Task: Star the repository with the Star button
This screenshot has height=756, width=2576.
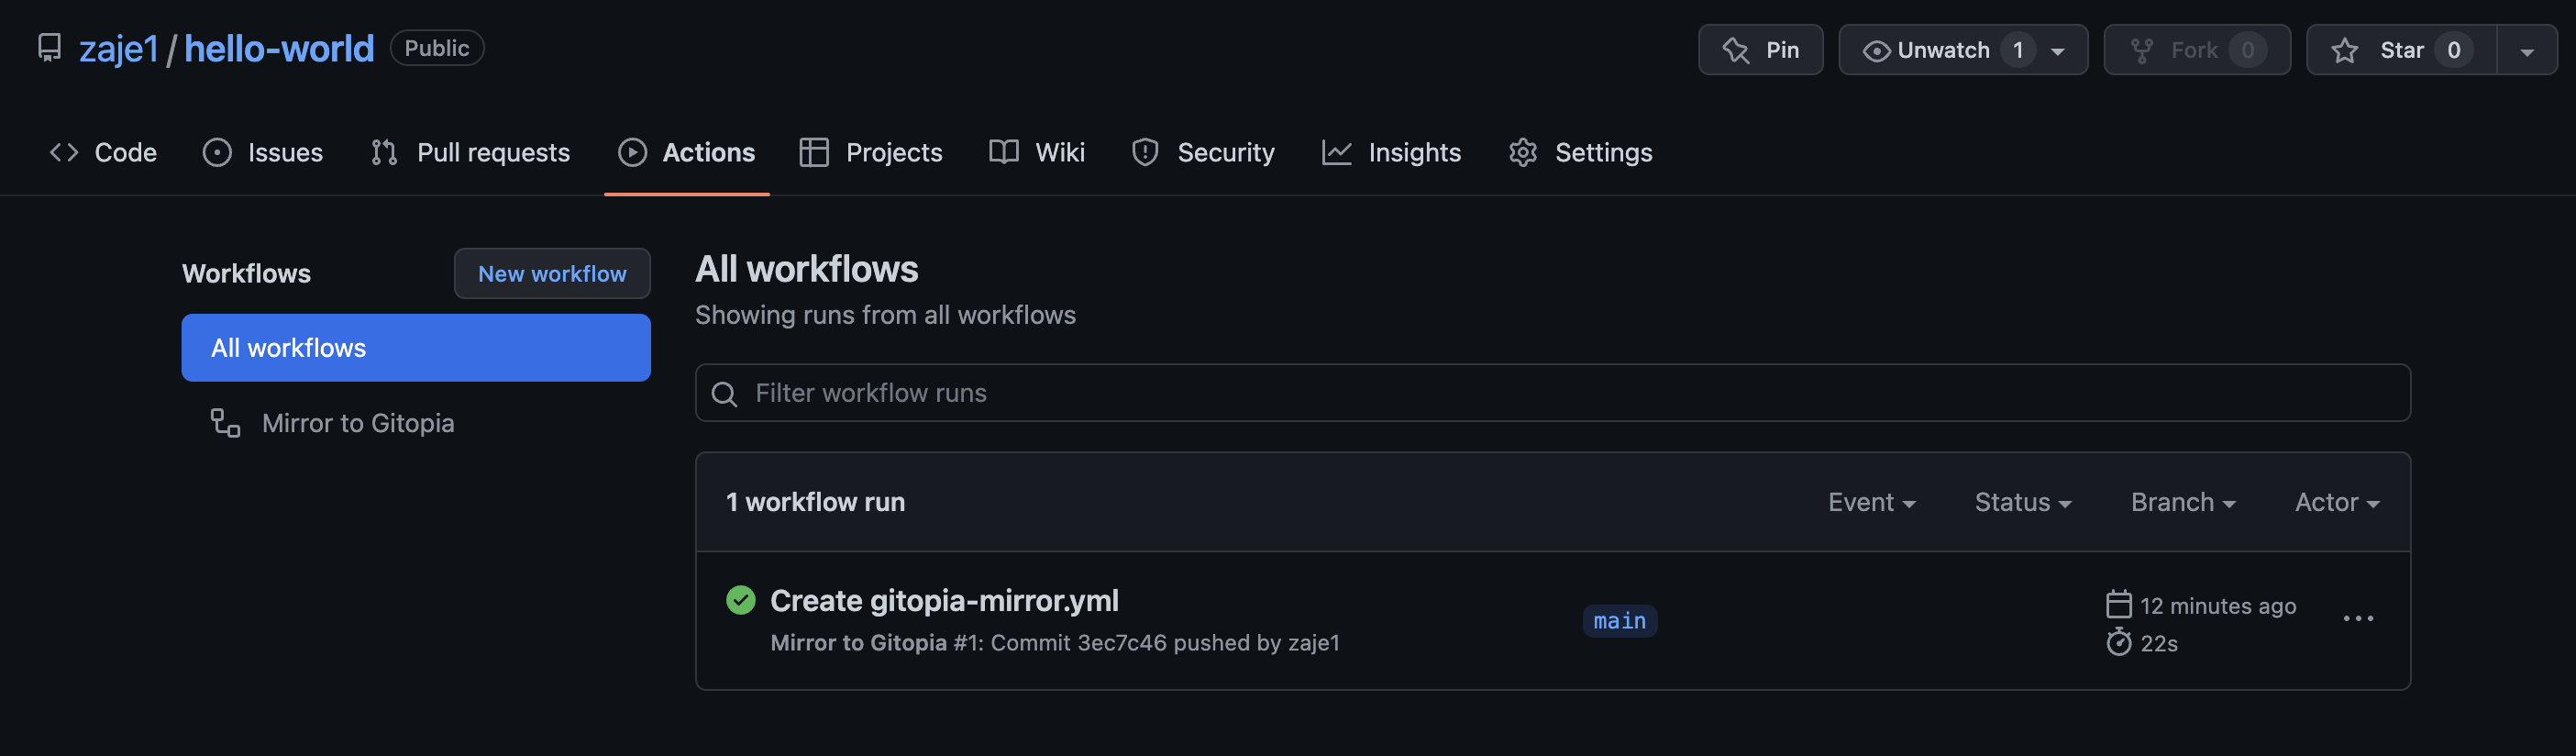Action: (x=2401, y=50)
